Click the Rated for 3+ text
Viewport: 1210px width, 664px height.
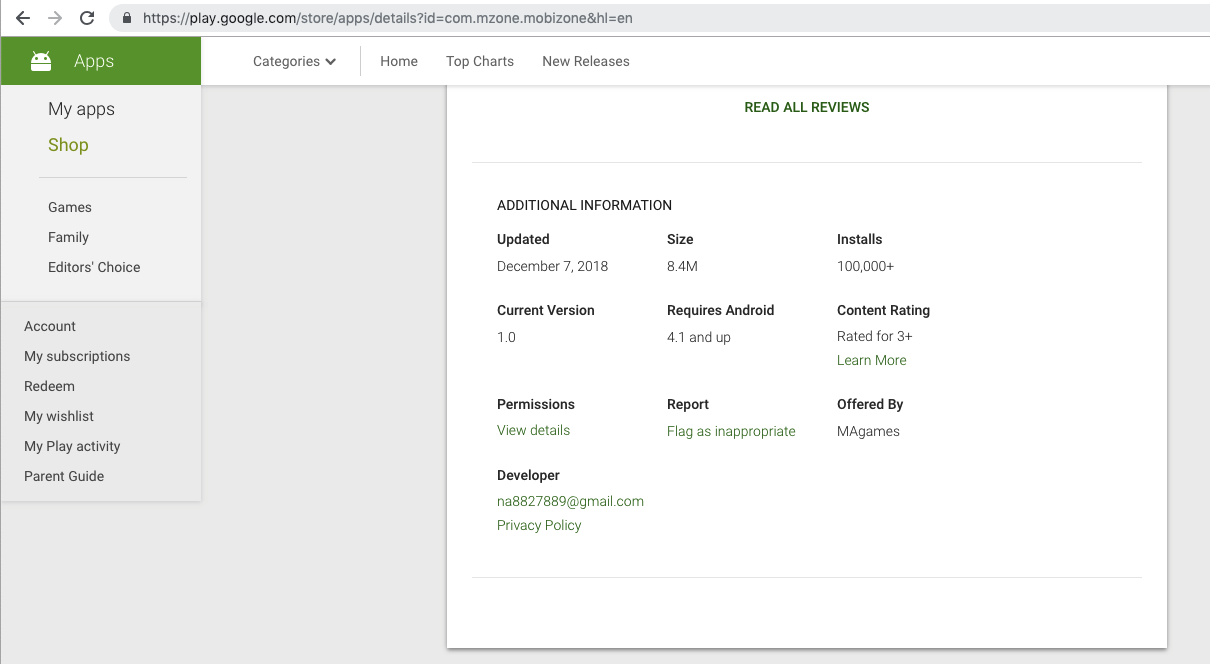[x=874, y=336]
